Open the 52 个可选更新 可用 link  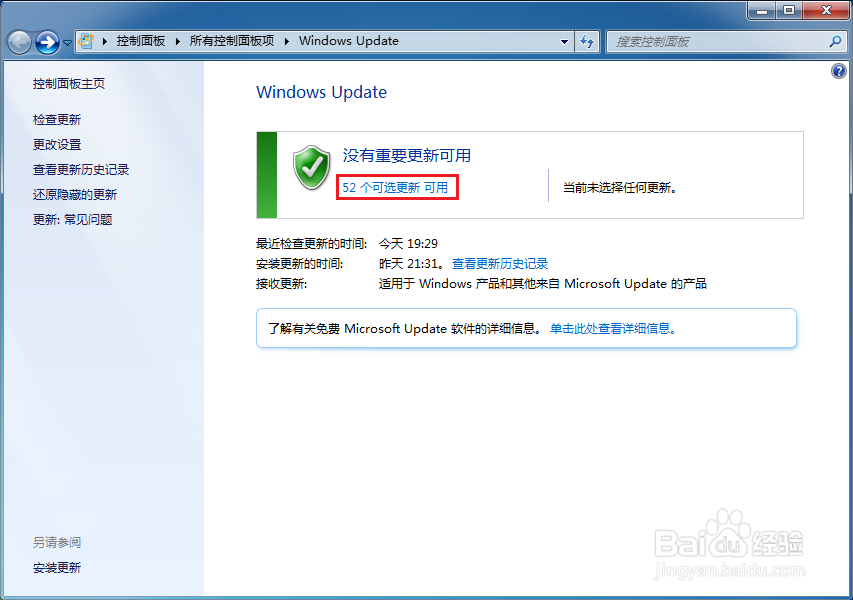397,187
